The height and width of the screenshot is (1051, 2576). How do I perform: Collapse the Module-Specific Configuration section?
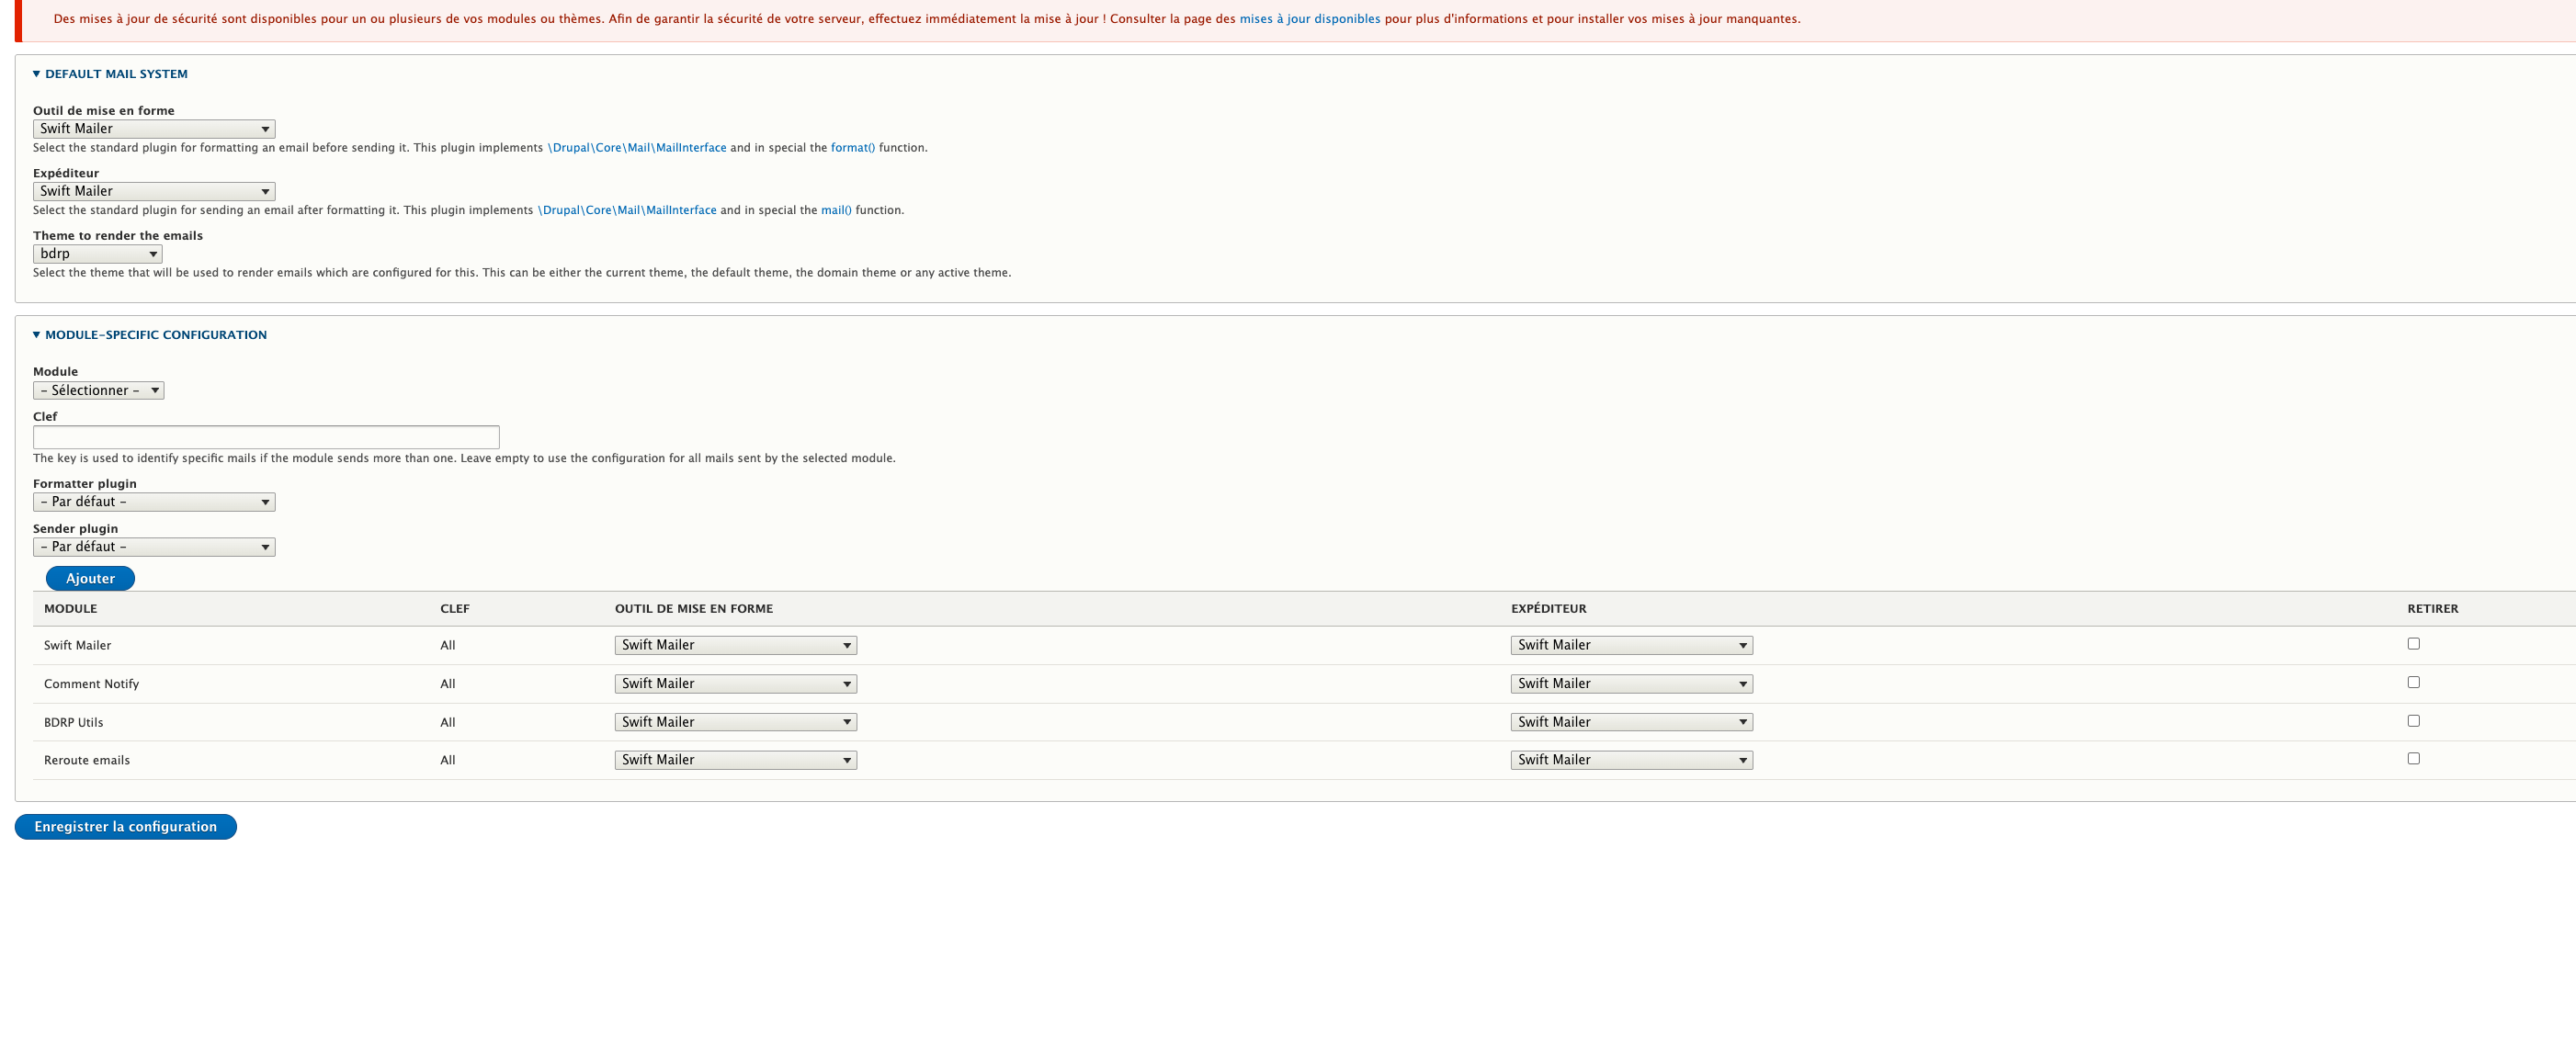click(x=155, y=335)
